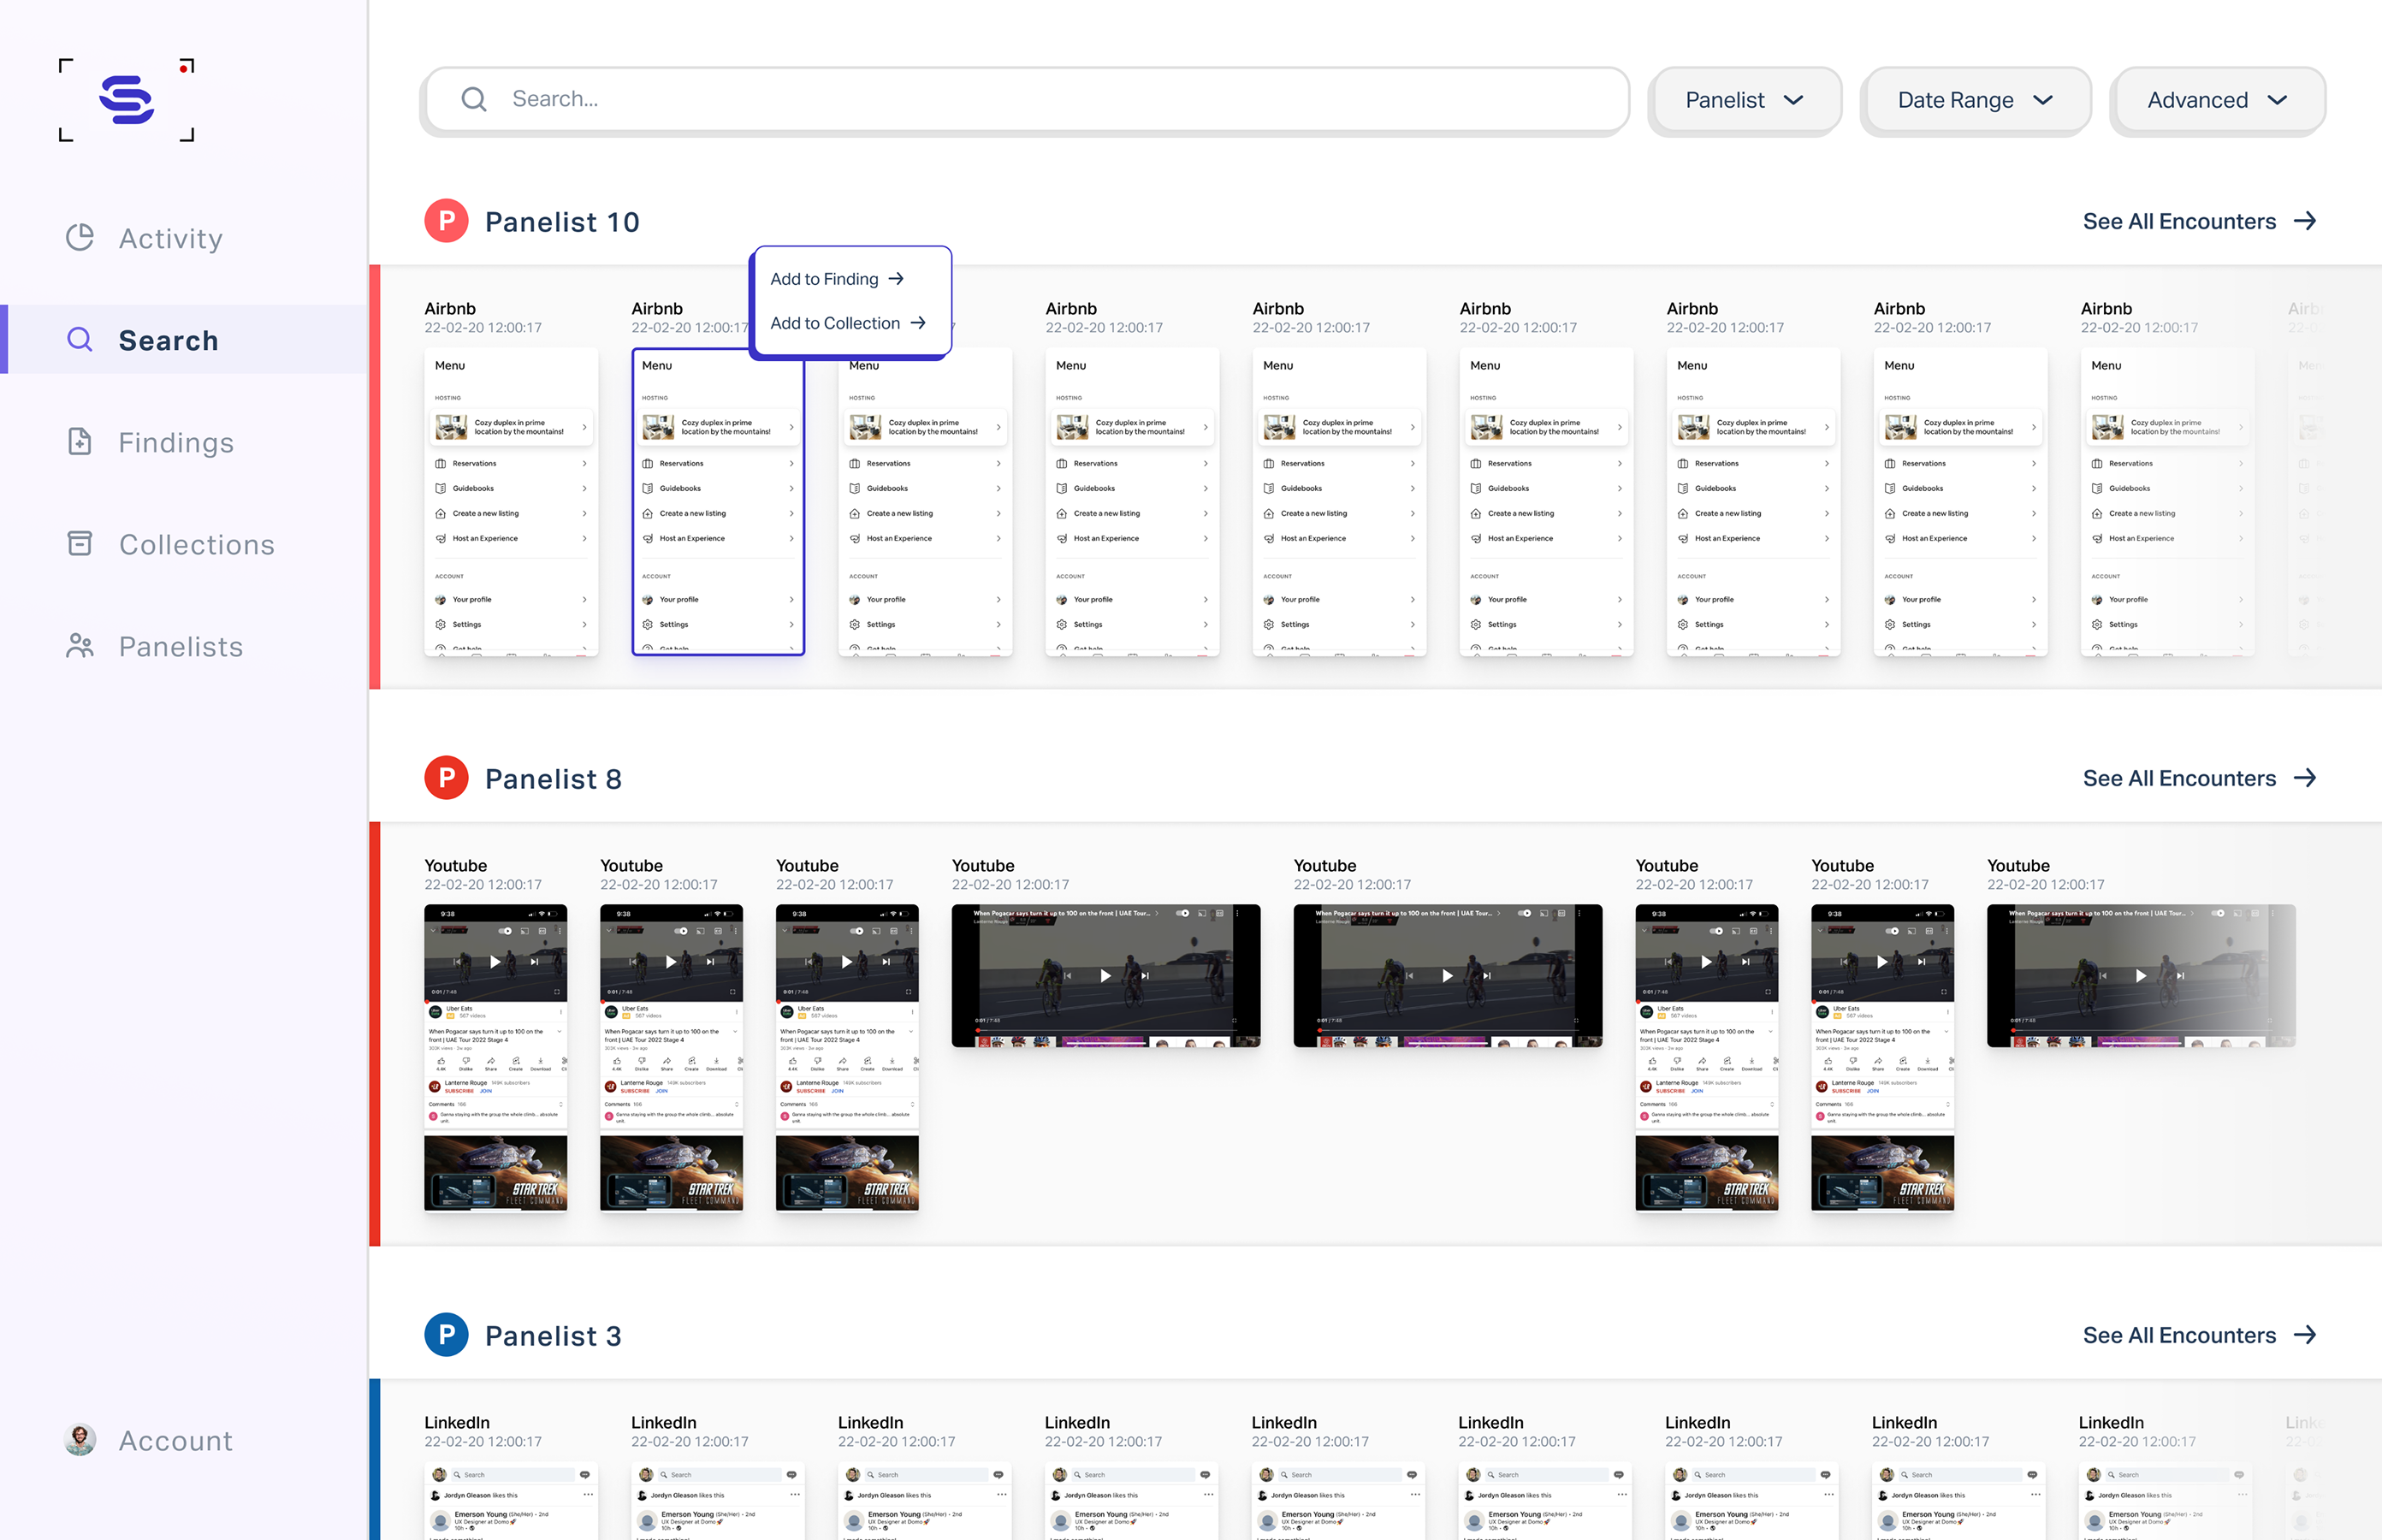Expand the Panelist filter dropdown

pyautogui.click(x=1743, y=100)
